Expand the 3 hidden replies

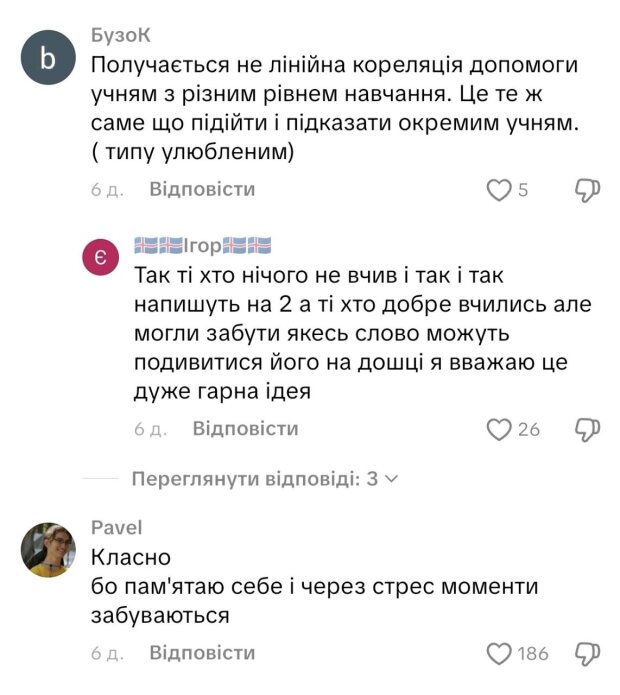point(255,479)
